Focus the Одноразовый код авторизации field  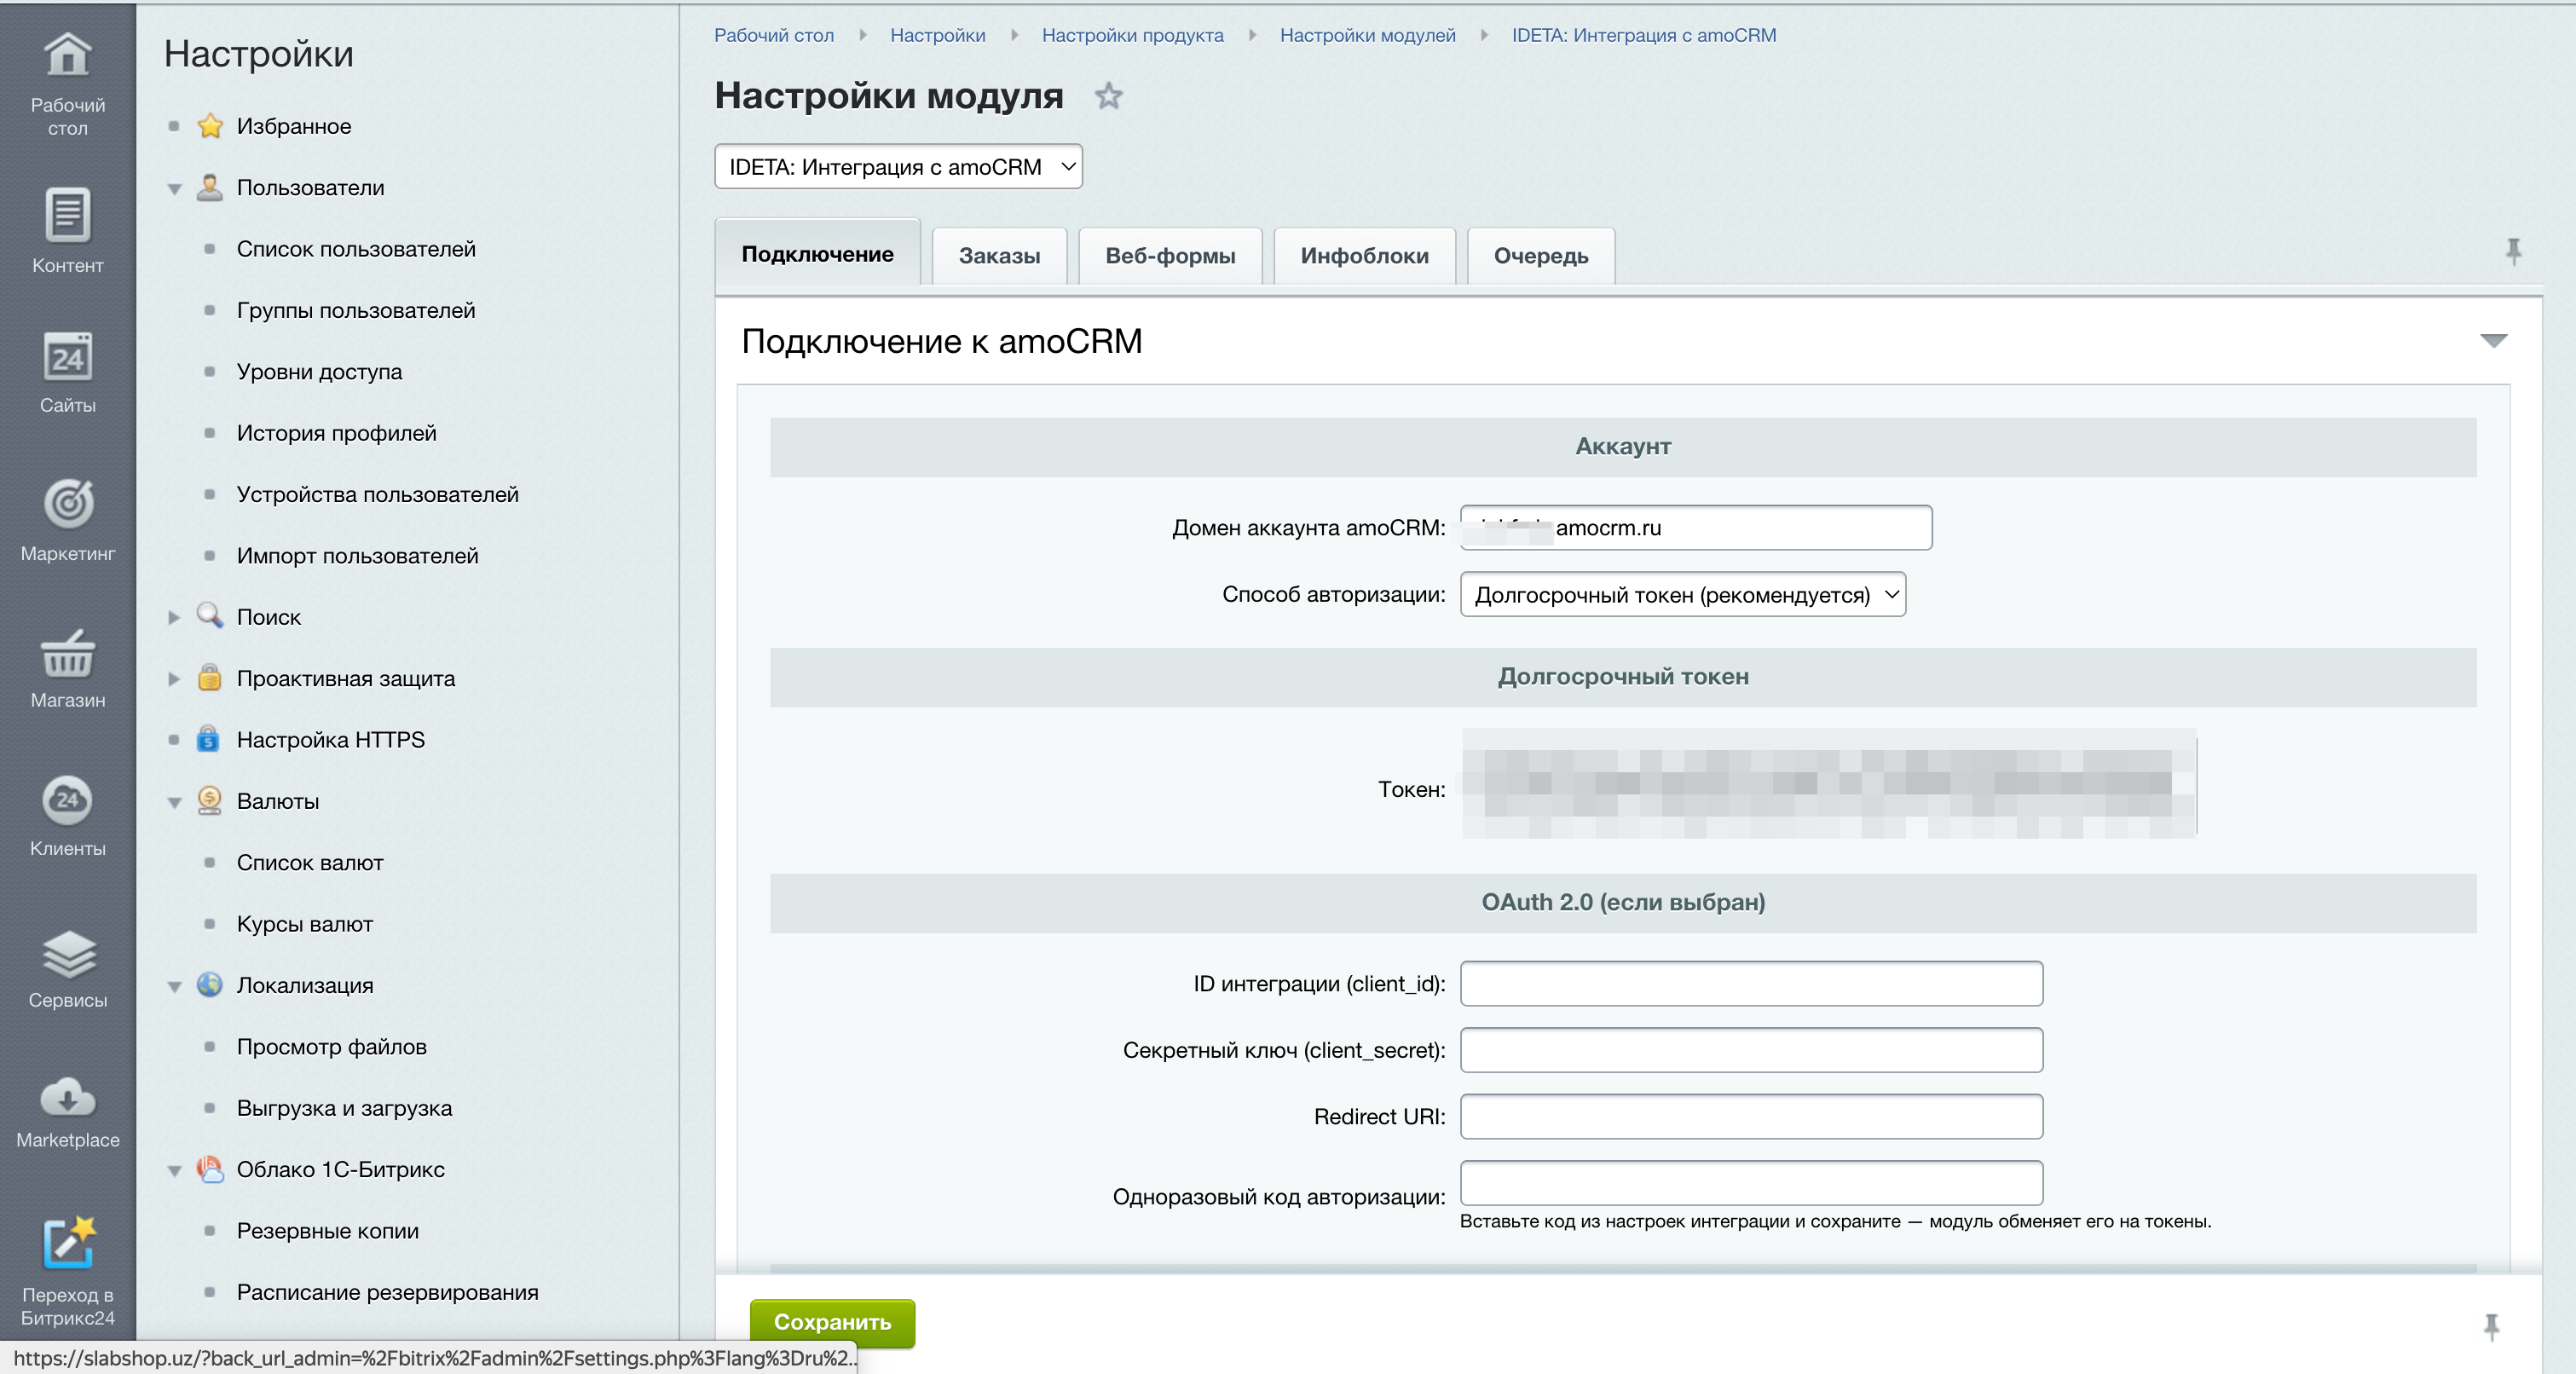[1750, 1182]
